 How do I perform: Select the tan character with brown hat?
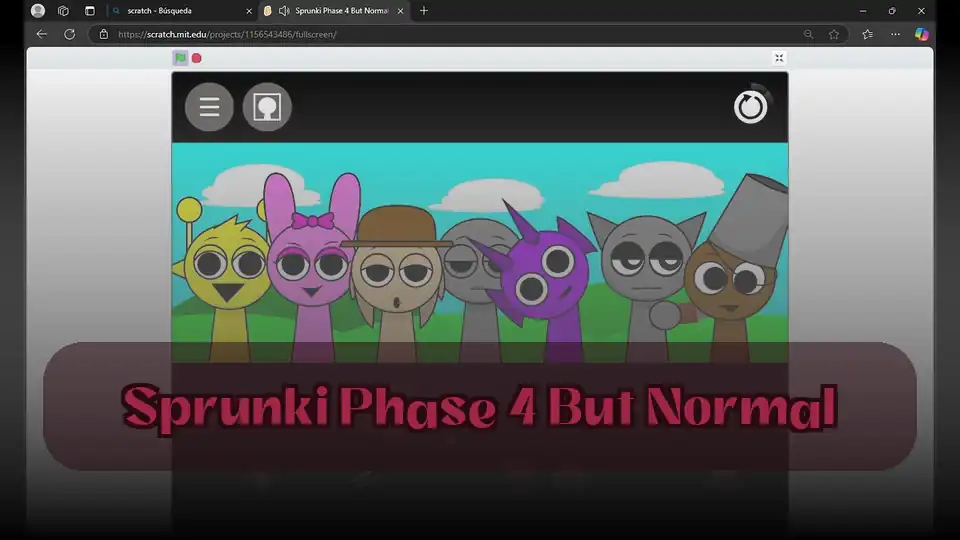coord(397,282)
